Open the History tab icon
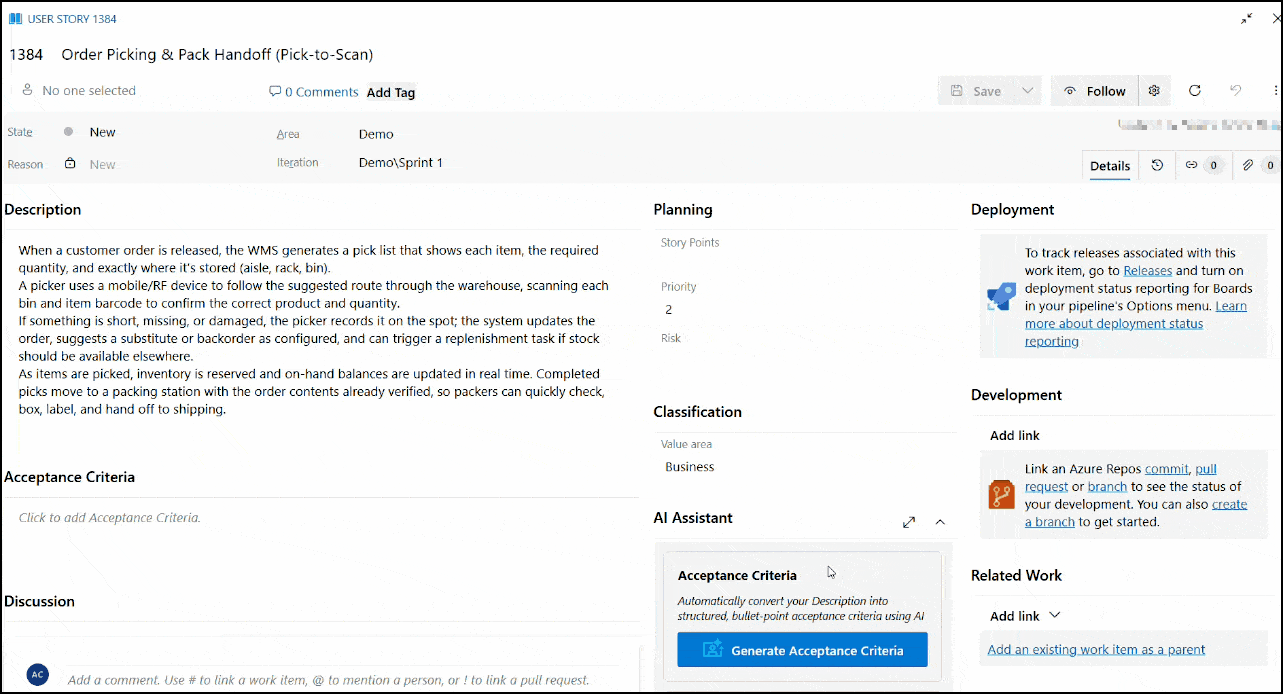This screenshot has width=1283, height=694. pos(1157,166)
